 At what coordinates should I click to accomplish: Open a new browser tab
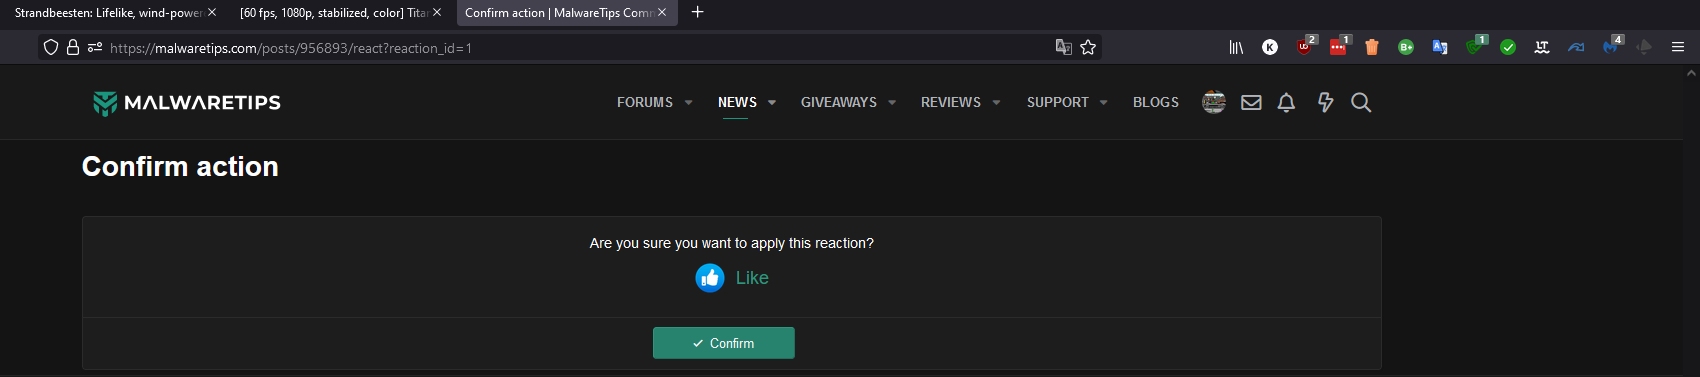click(698, 12)
